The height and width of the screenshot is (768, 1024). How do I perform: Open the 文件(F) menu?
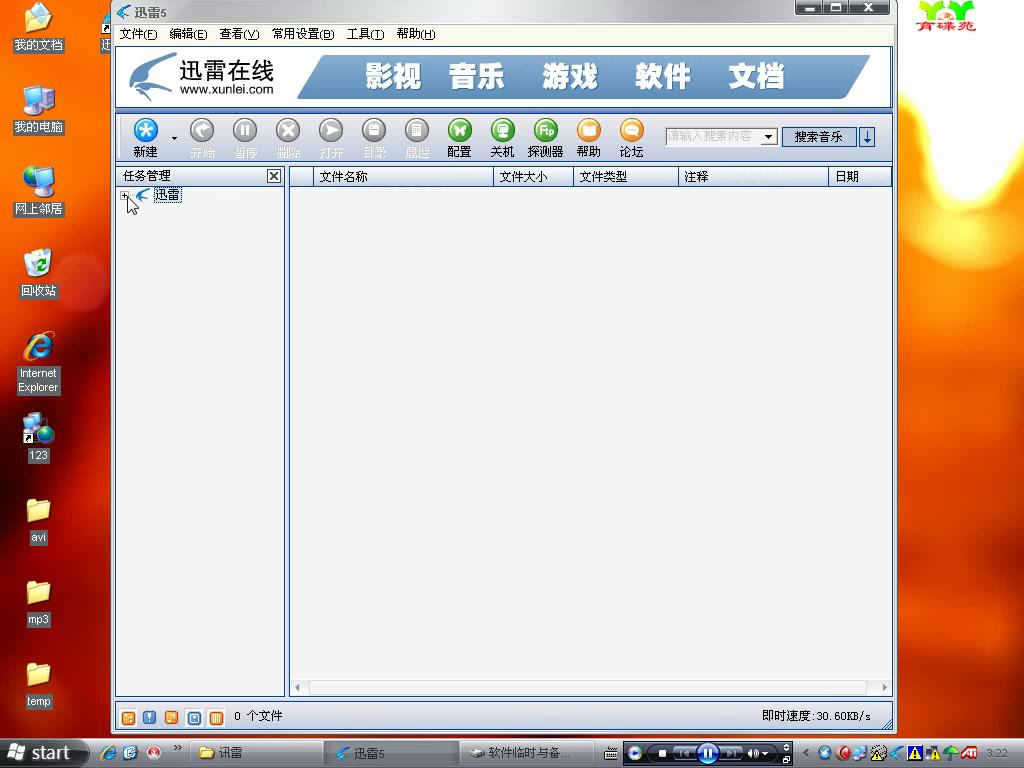click(x=138, y=34)
